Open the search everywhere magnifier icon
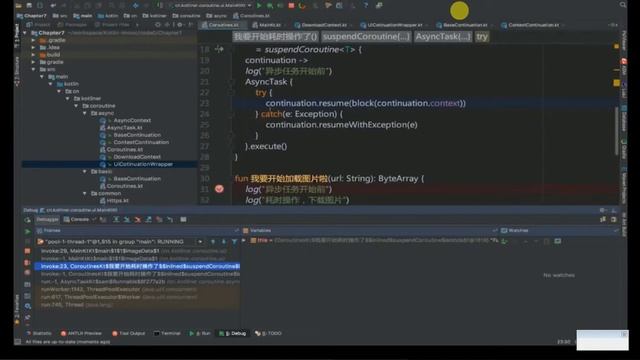Viewport: 640px width, 360px height. click(622, 5)
